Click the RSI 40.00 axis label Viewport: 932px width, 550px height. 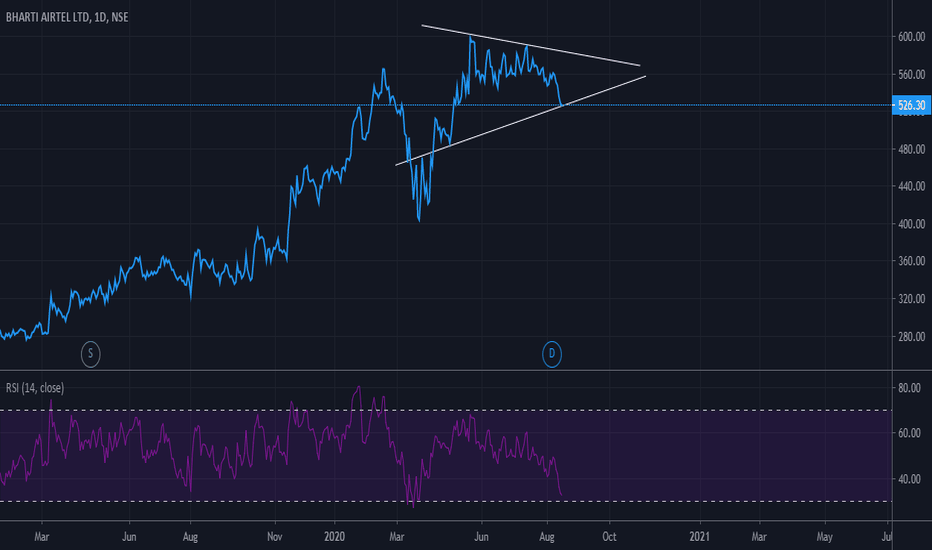[909, 479]
